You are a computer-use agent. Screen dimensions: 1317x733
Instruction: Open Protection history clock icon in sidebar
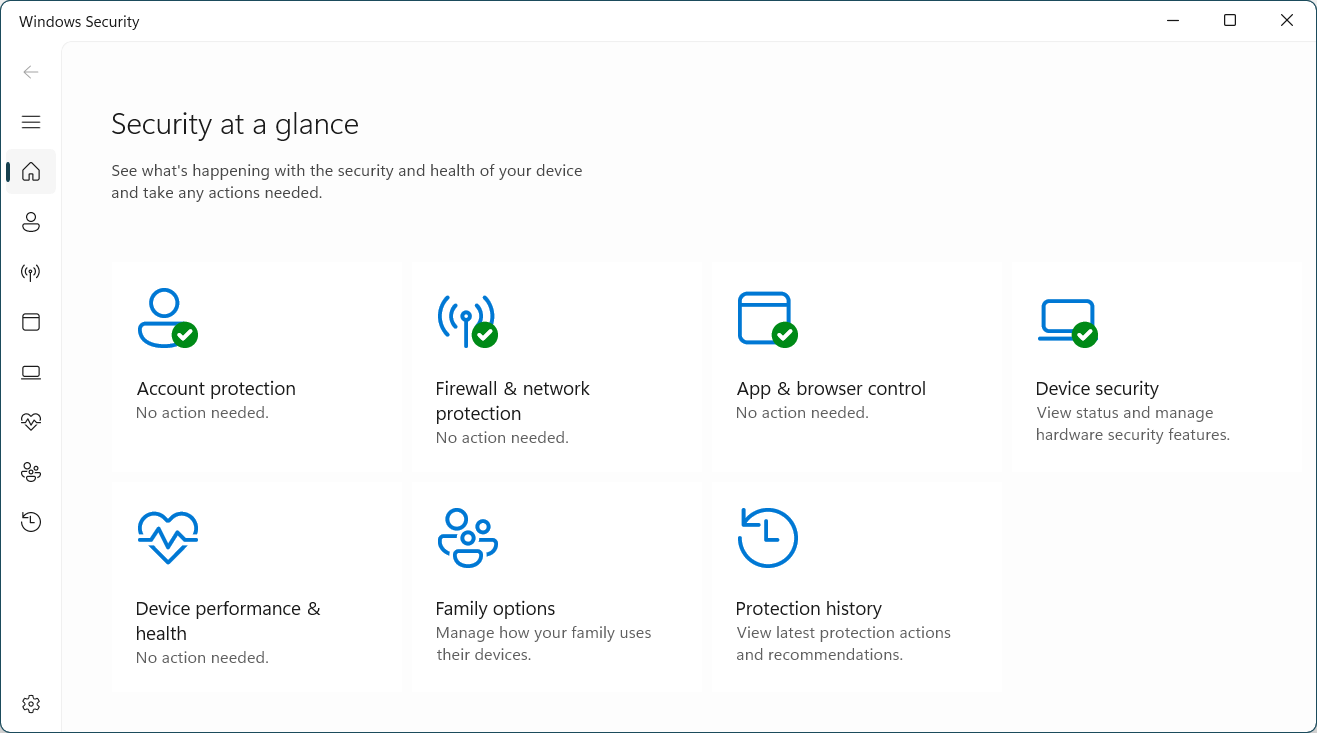tap(31, 522)
